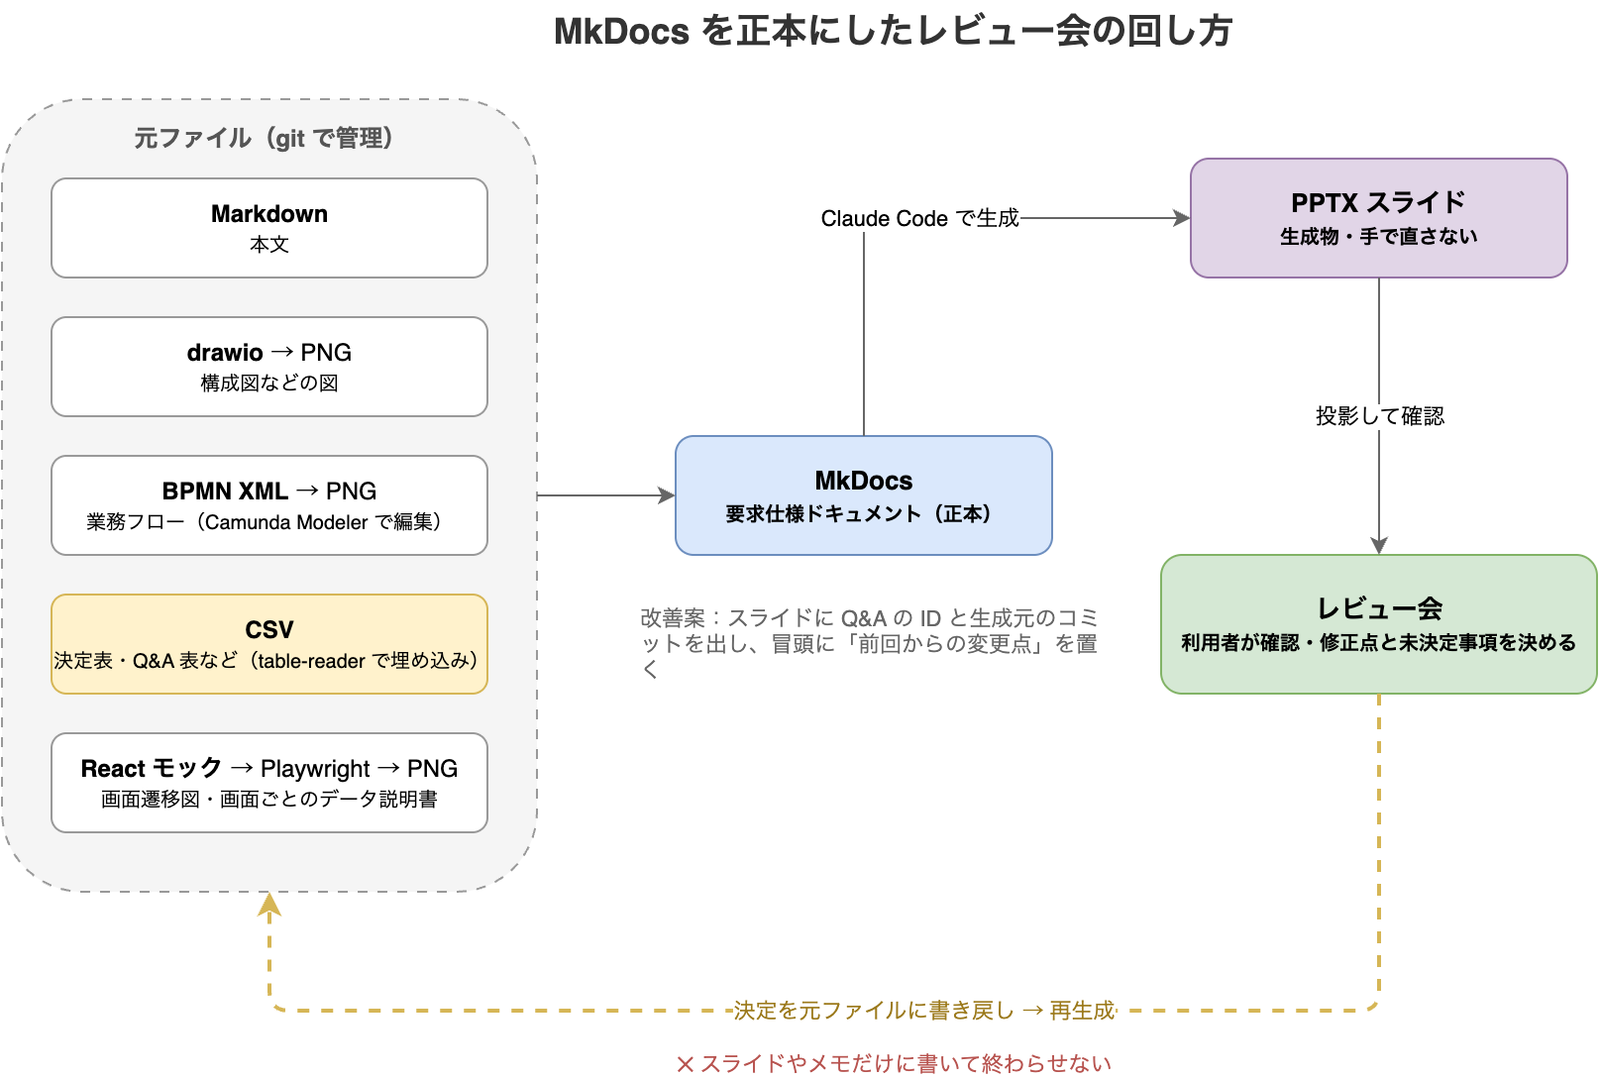Select the green レビュー会 box
Image resolution: width=1600 pixels, height=1090 pixels.
1379,624
